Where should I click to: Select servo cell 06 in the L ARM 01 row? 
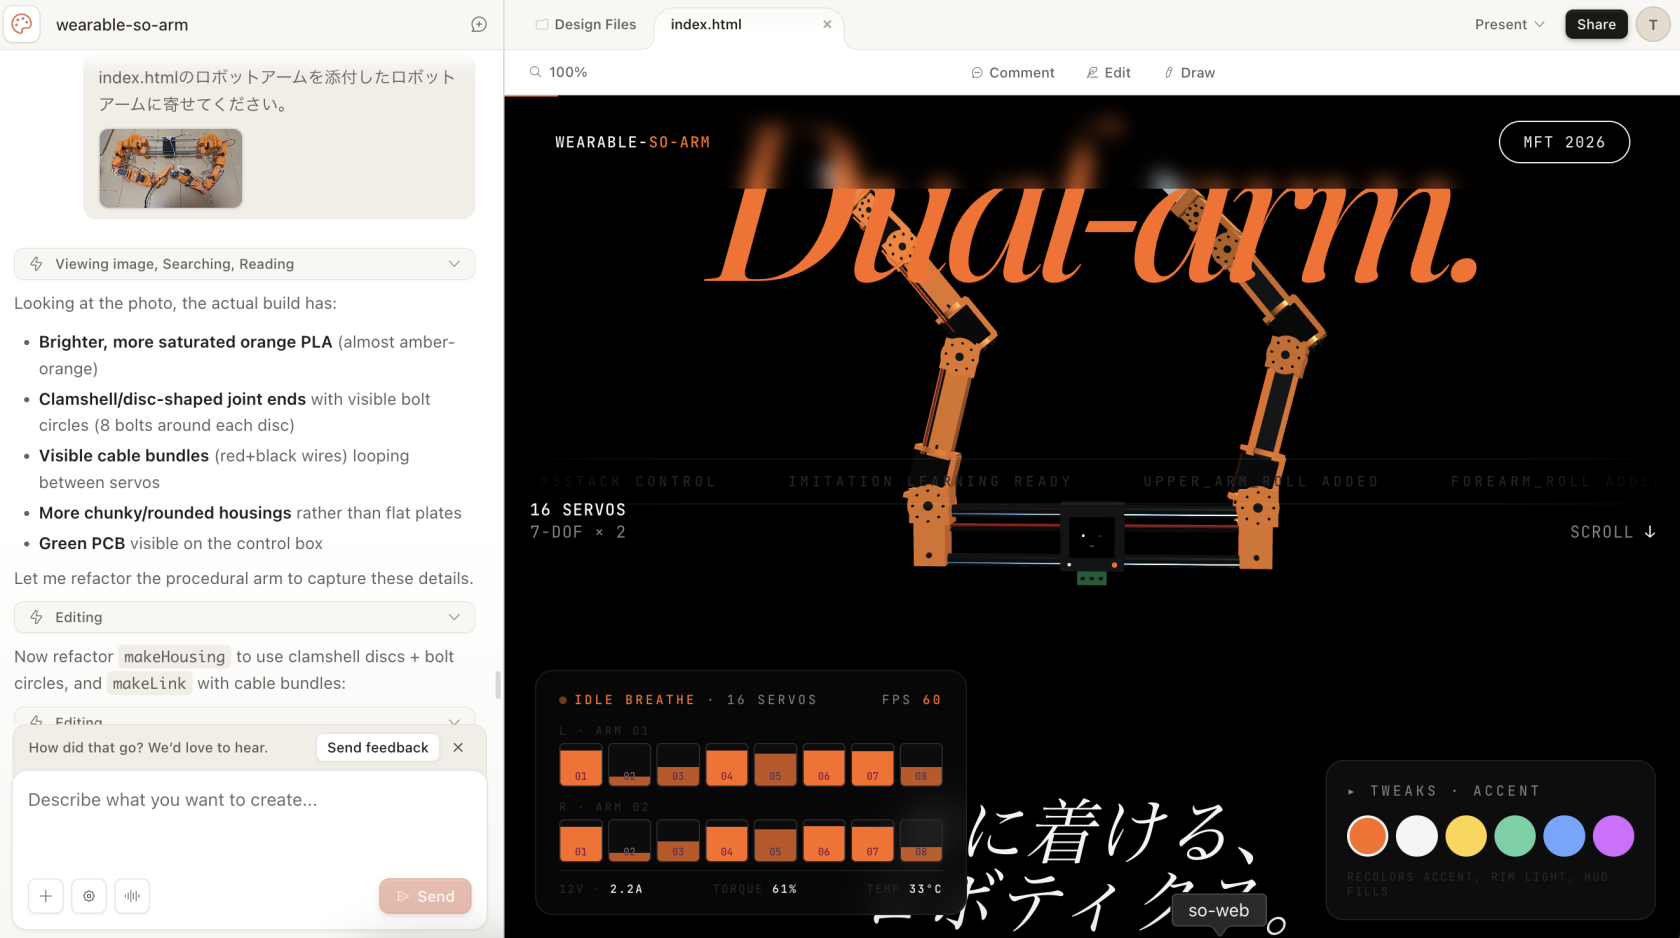824,765
